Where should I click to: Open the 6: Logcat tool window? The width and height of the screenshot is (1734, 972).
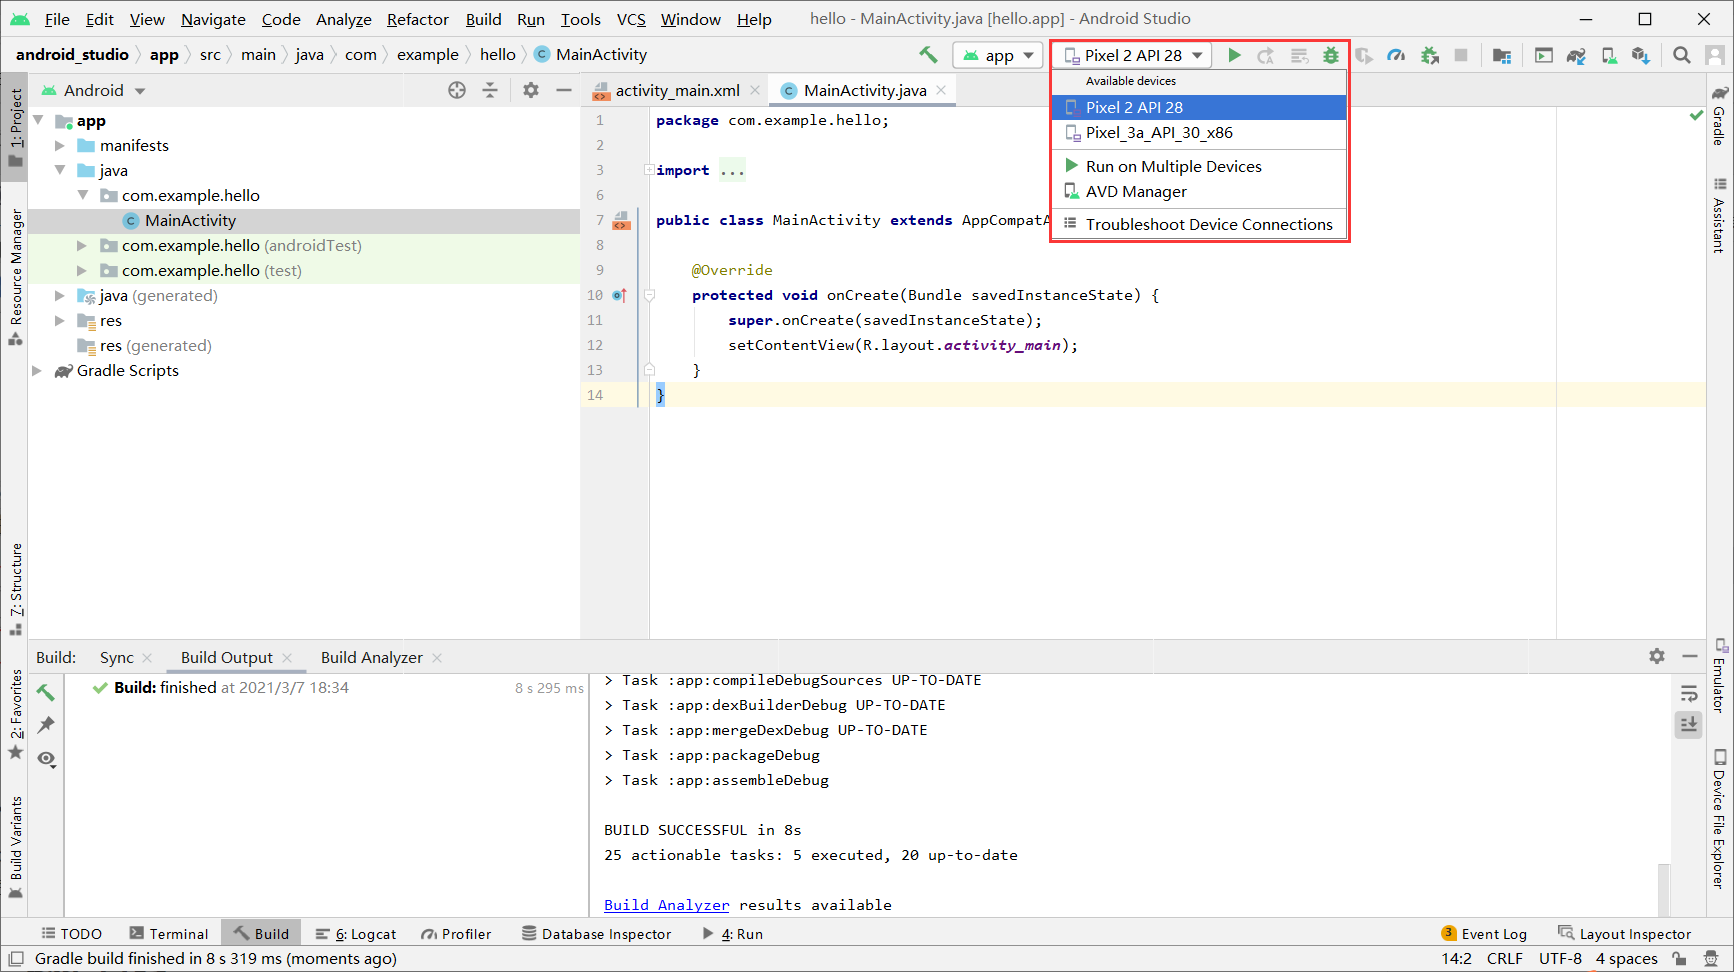[x=356, y=934]
